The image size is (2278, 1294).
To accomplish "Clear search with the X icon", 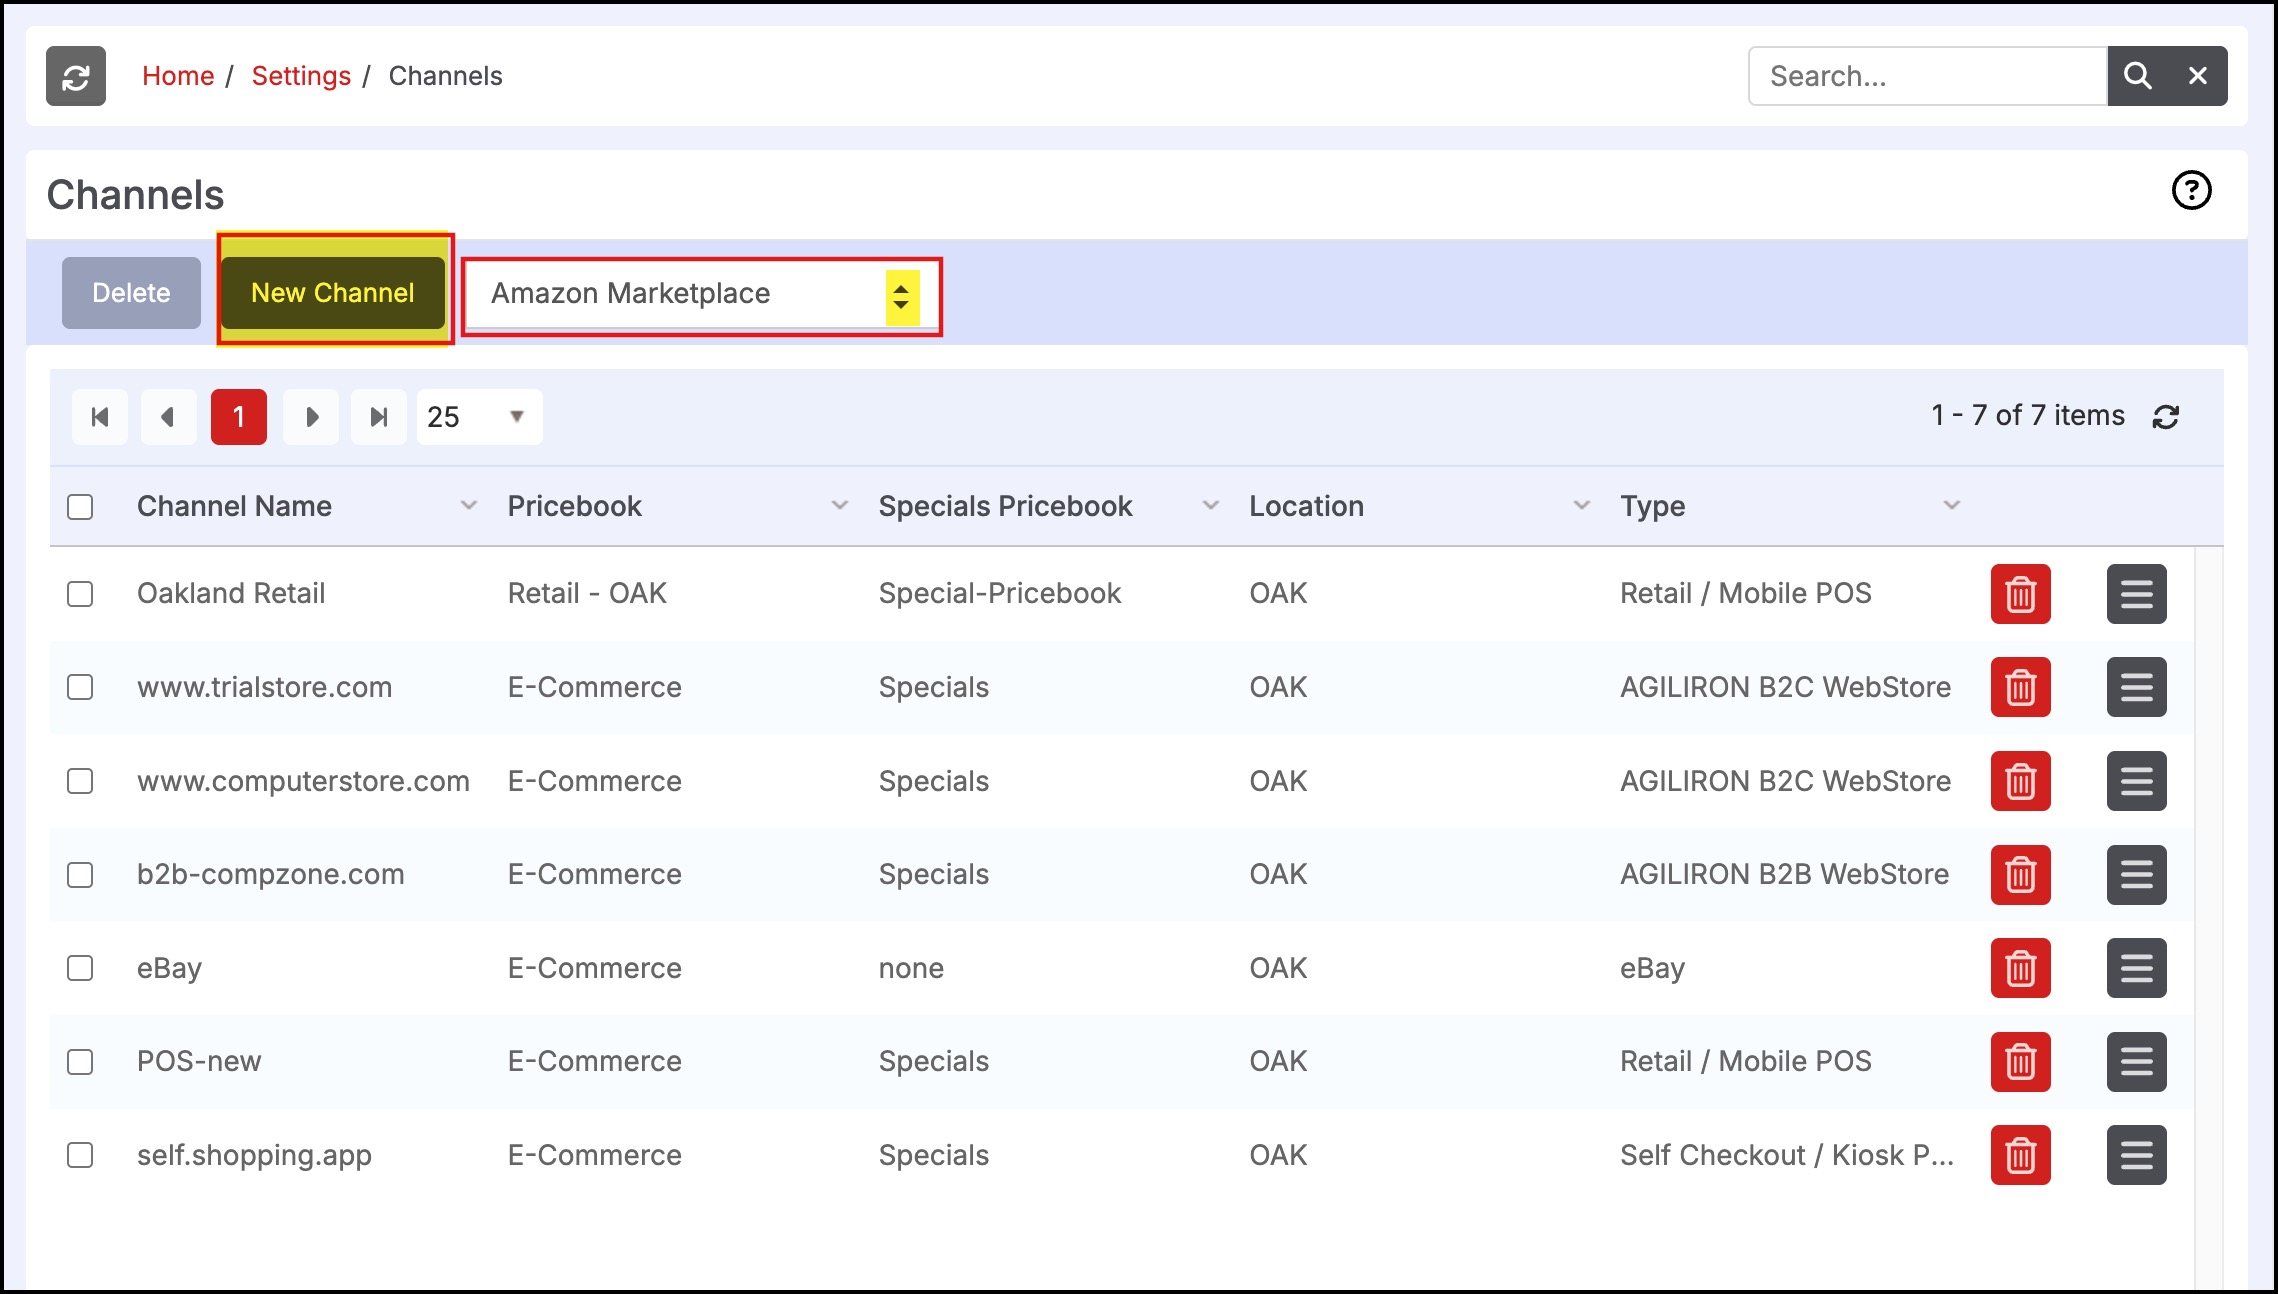I will coord(2197,76).
